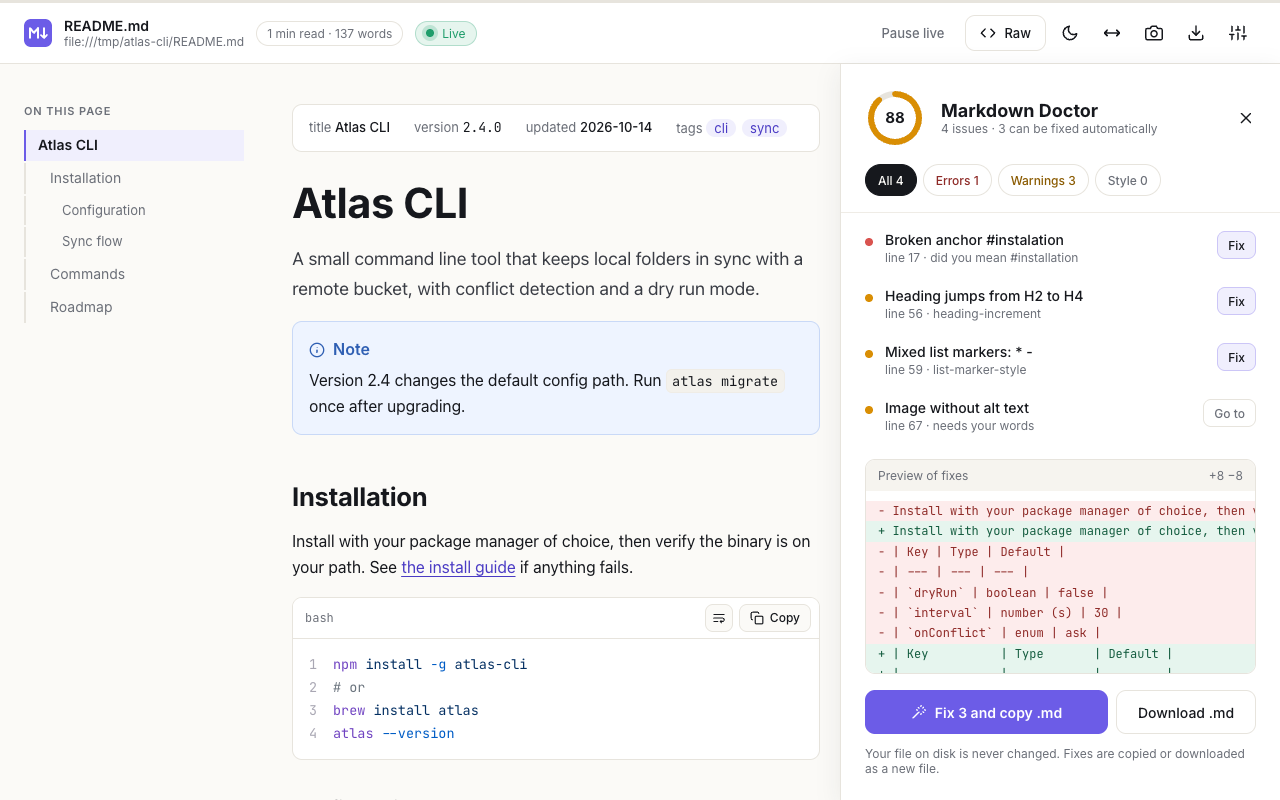Click the health score 88 ring
Image resolution: width=1280 pixels, height=800 pixels.
(x=895, y=118)
